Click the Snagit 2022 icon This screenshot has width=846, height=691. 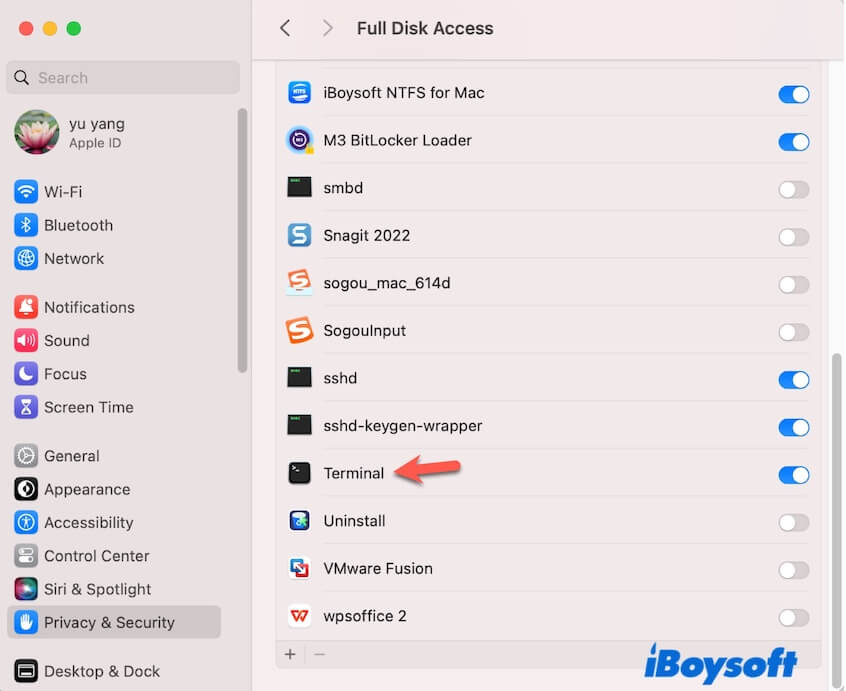(299, 236)
